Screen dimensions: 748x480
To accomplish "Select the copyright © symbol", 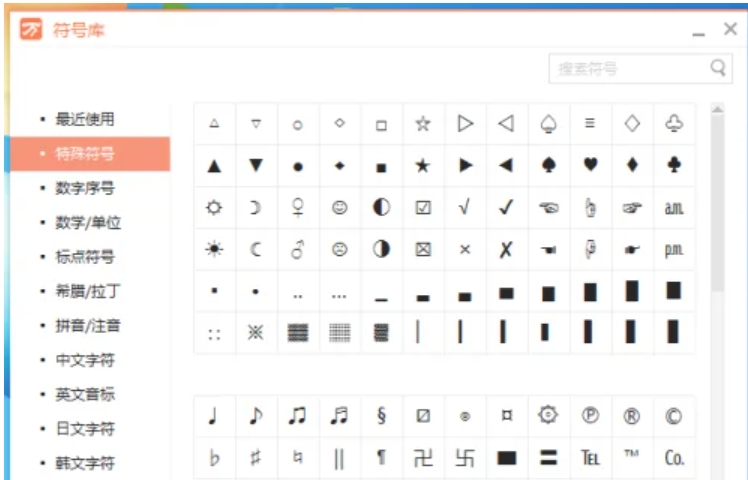I will (674, 416).
